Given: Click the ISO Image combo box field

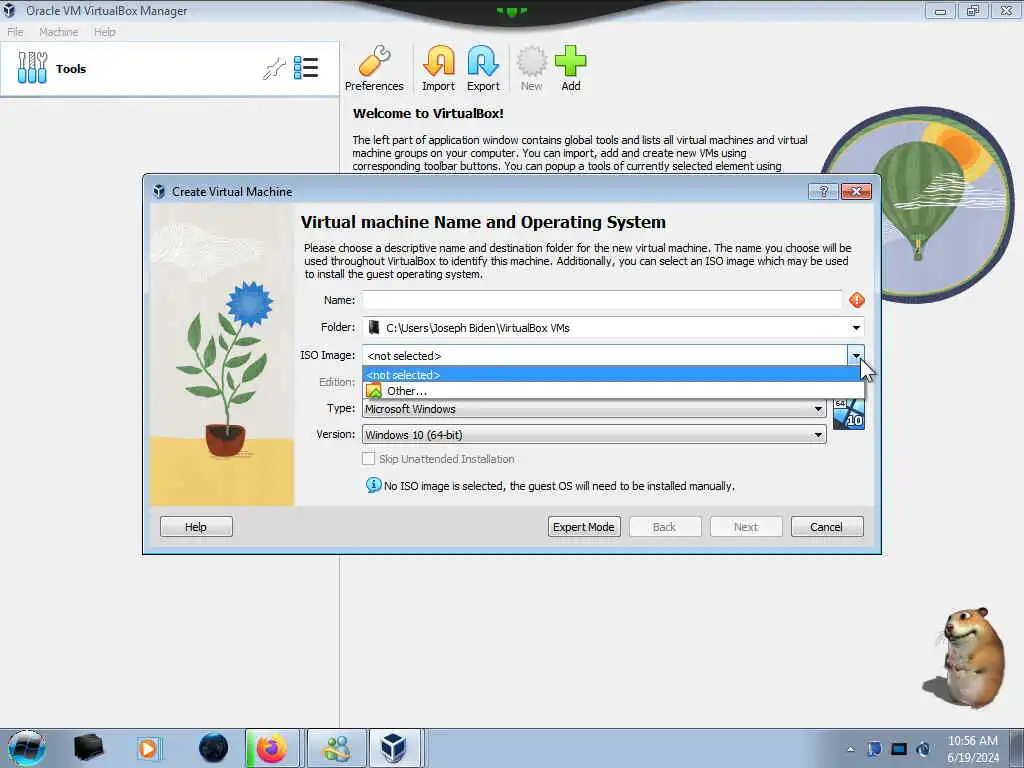Looking at the screenshot, I should pos(605,355).
